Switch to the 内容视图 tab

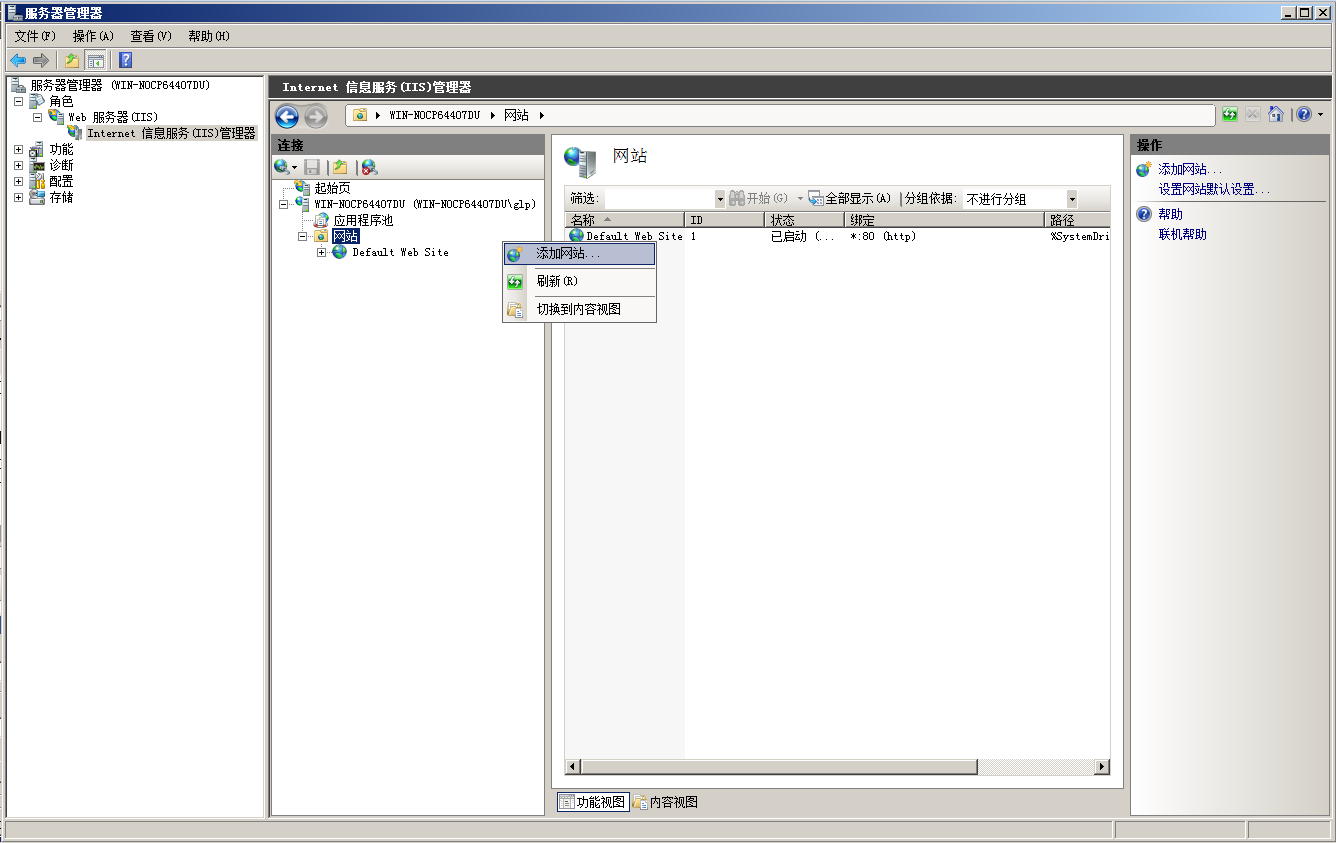click(x=666, y=802)
